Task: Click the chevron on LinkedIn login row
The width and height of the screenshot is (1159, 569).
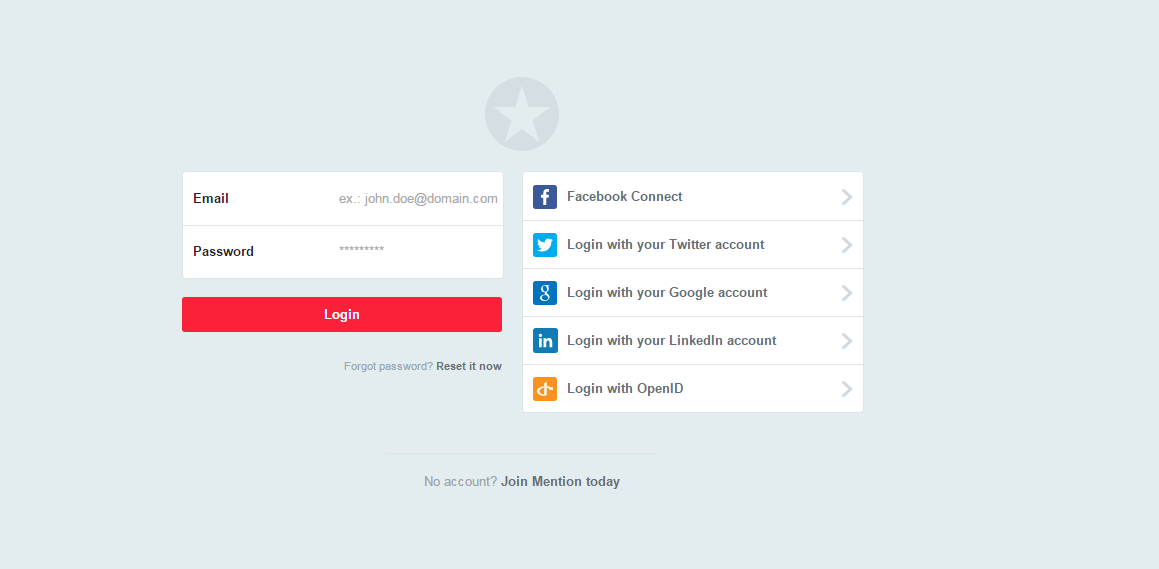Action: pyautogui.click(x=847, y=341)
